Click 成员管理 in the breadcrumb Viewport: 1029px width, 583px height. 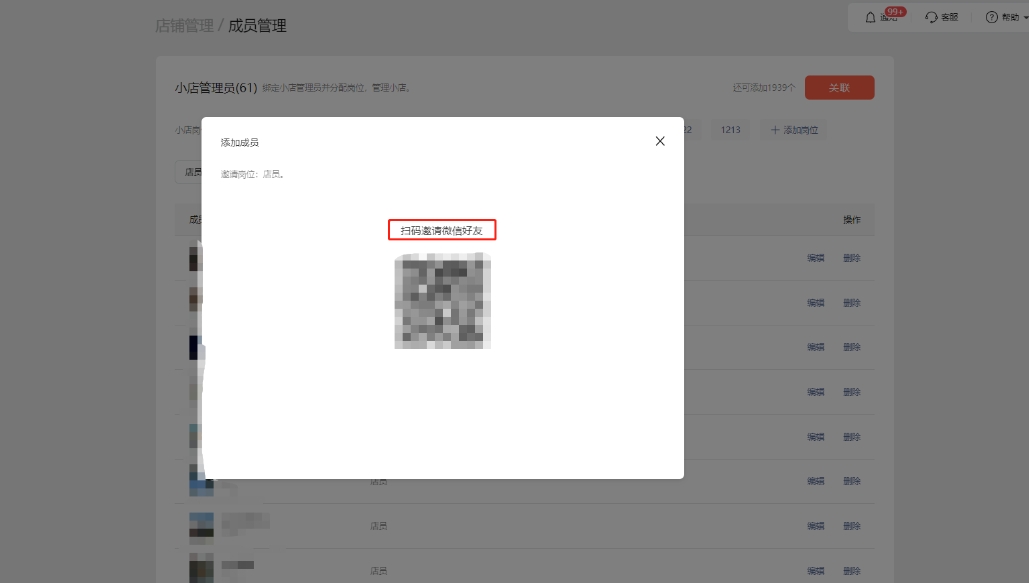pyautogui.click(x=257, y=26)
